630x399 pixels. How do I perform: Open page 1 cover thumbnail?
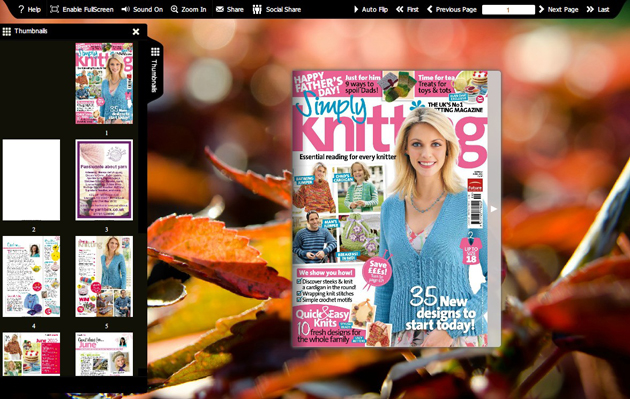click(104, 83)
